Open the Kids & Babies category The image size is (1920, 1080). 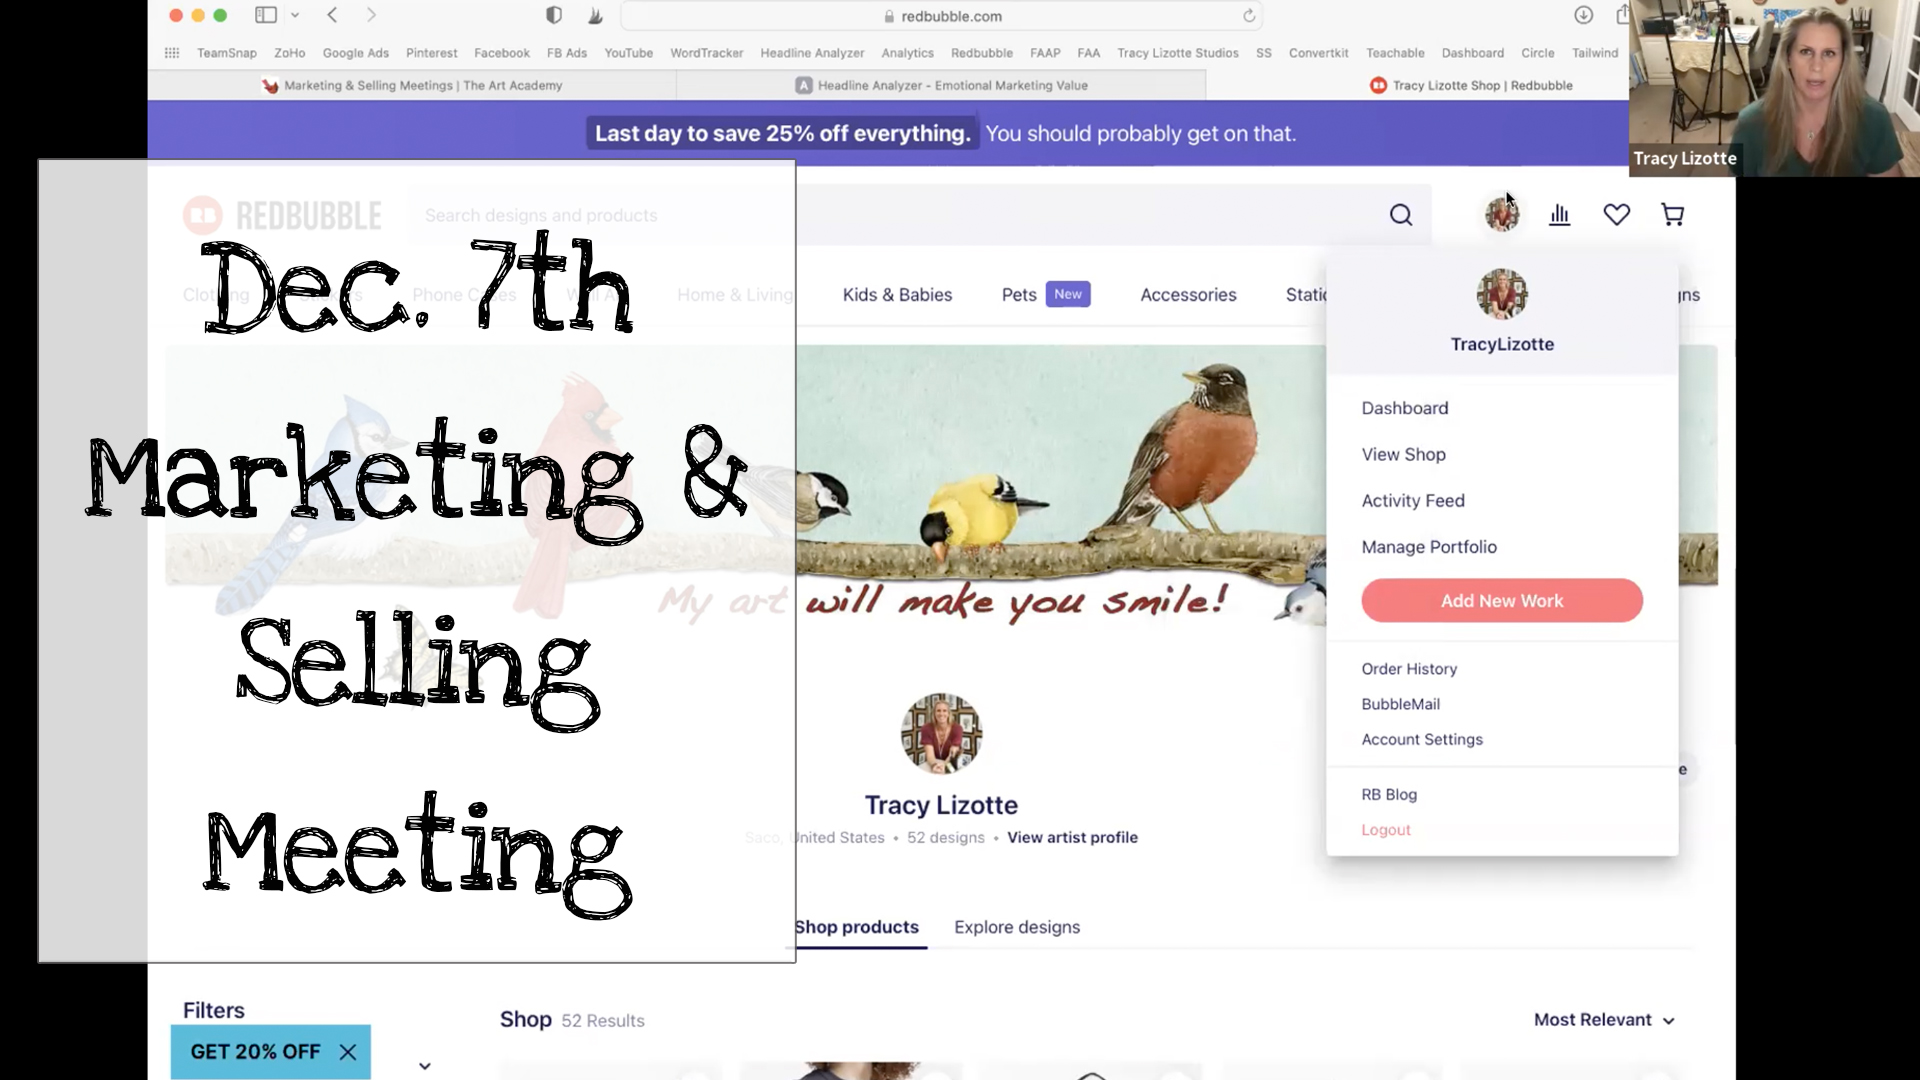(897, 295)
